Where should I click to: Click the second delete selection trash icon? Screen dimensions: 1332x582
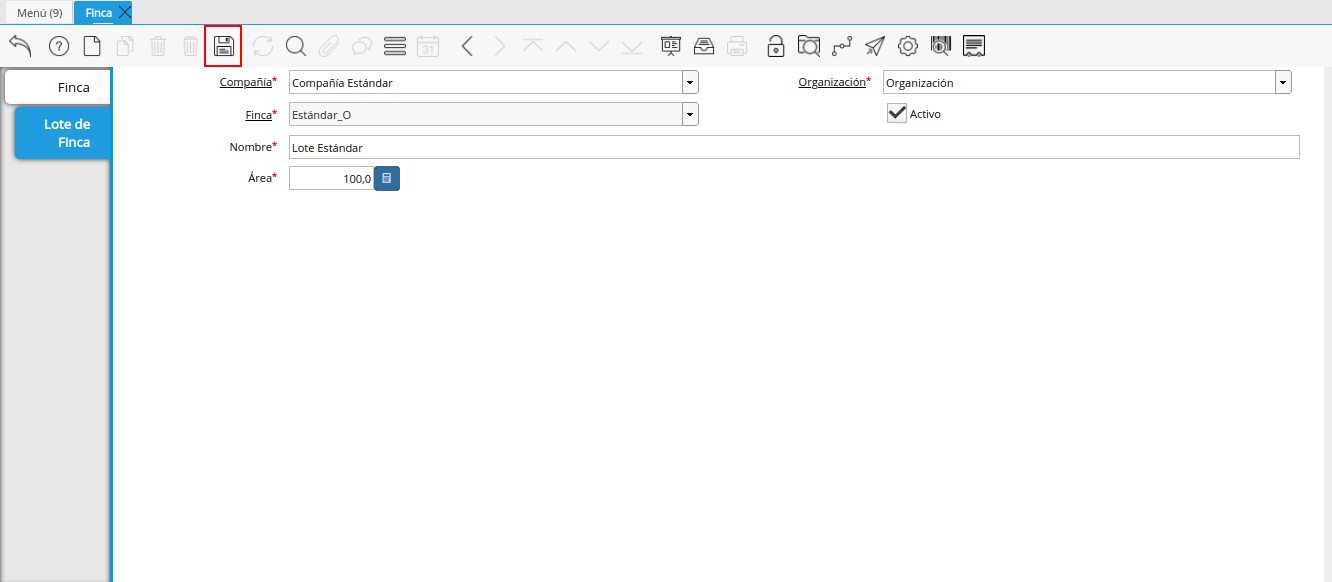pyautogui.click(x=191, y=45)
